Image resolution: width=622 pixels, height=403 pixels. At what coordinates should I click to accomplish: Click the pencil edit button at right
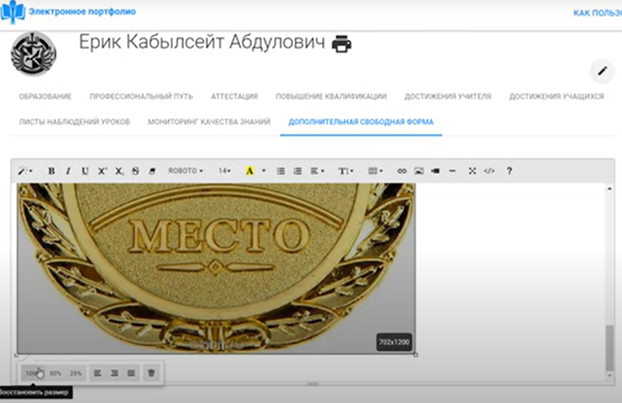coord(601,70)
